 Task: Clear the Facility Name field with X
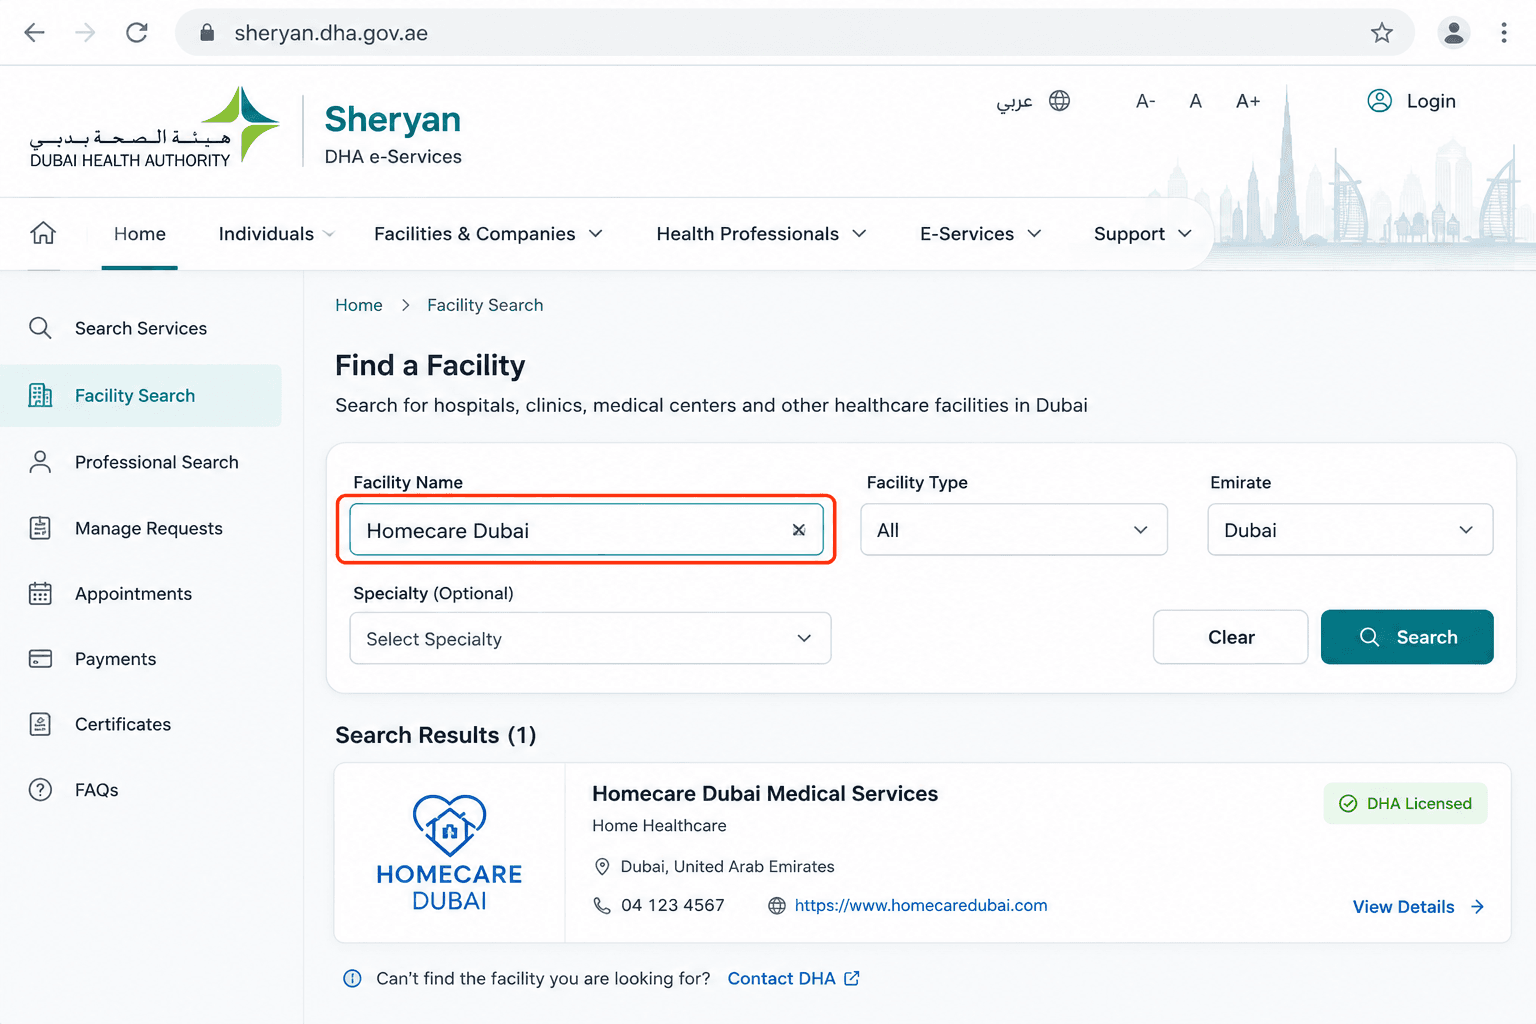pos(799,530)
